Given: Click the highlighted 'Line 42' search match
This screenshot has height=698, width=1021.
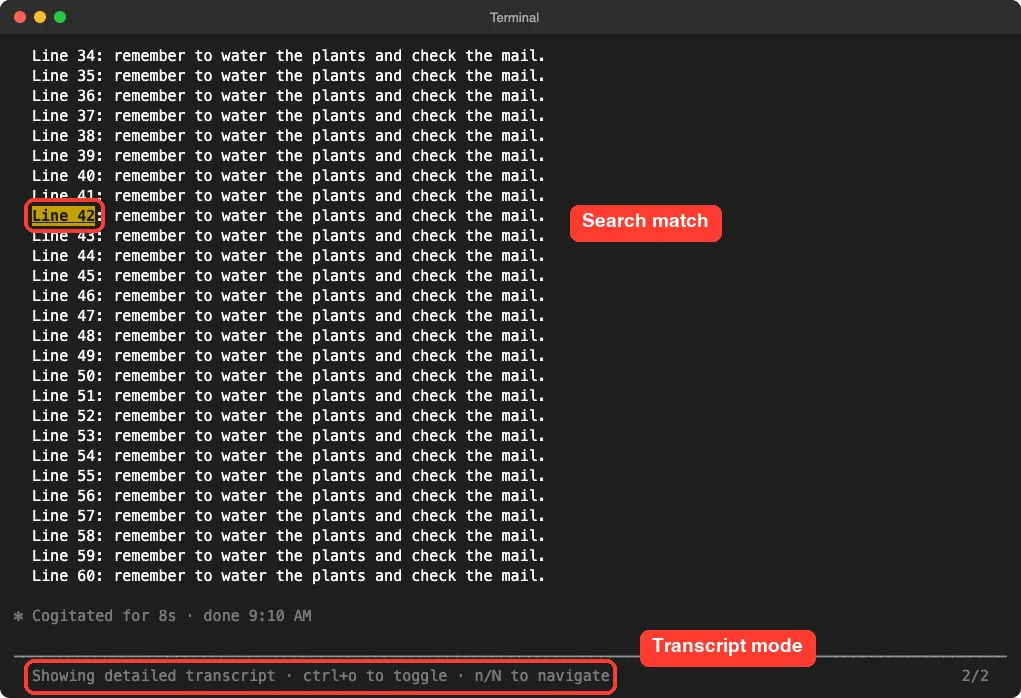Looking at the screenshot, I should (x=64, y=216).
